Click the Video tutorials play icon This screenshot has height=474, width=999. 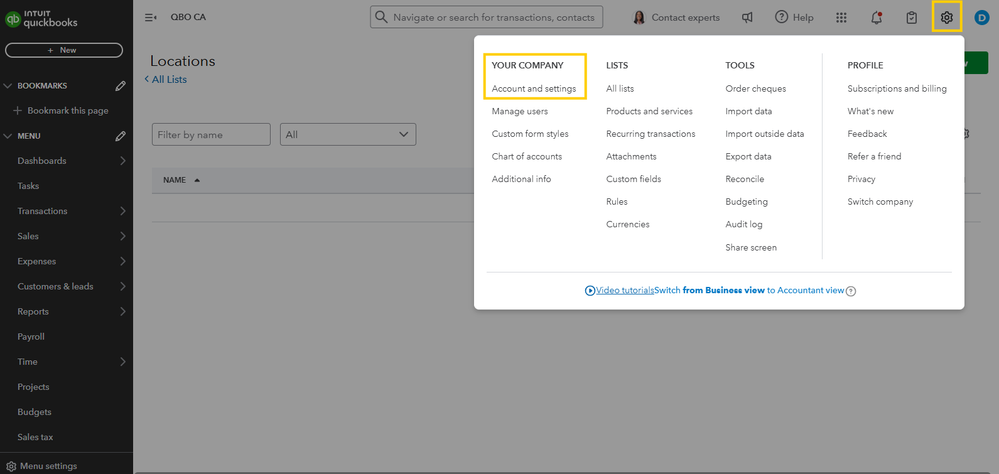pos(590,291)
